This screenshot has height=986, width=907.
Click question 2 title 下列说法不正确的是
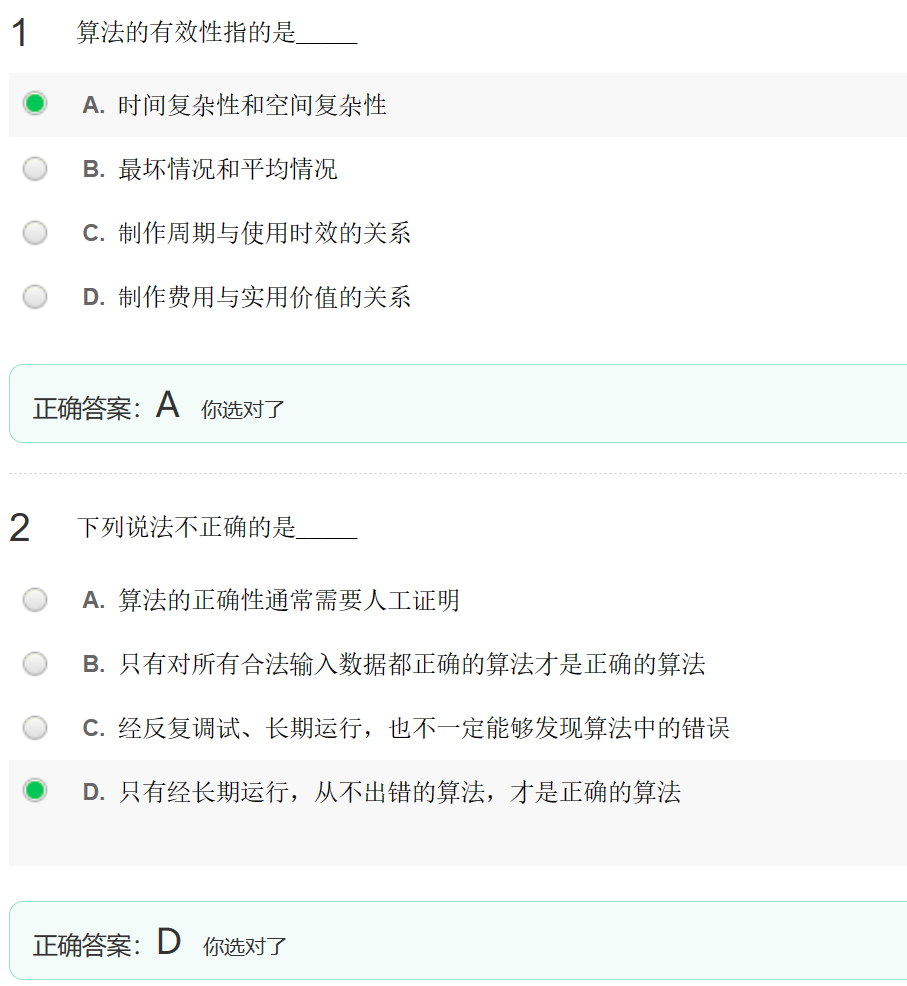186,527
